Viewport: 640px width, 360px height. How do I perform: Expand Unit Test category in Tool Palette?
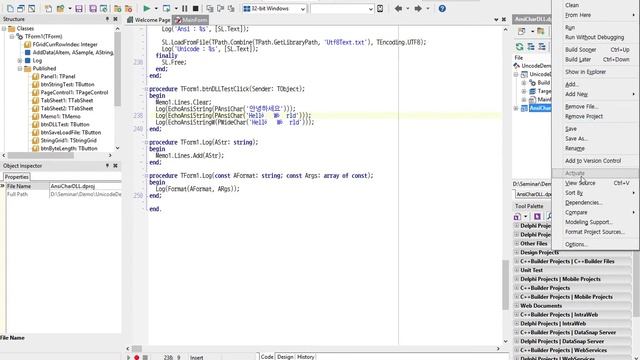(x=517, y=270)
